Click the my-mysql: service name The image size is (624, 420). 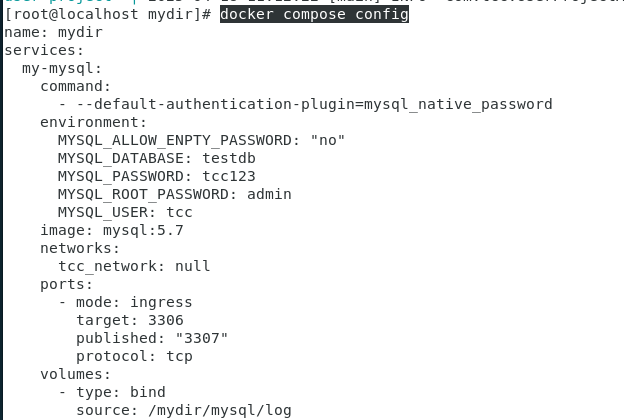[62, 68]
